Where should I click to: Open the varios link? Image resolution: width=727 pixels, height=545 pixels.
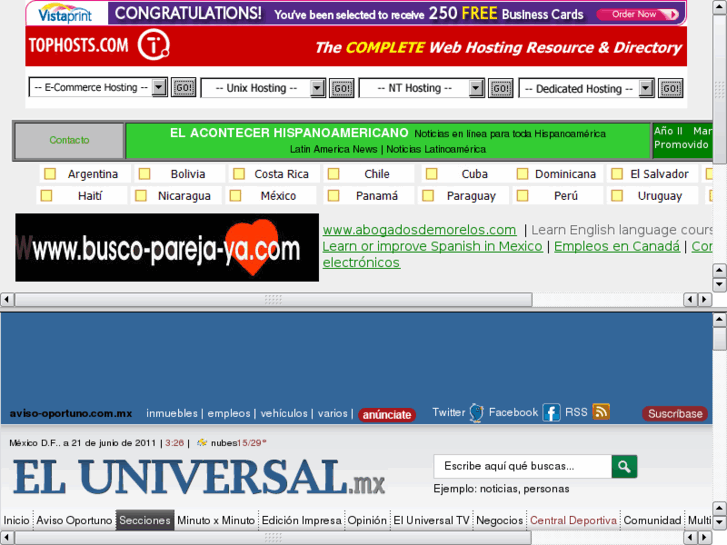pos(332,413)
